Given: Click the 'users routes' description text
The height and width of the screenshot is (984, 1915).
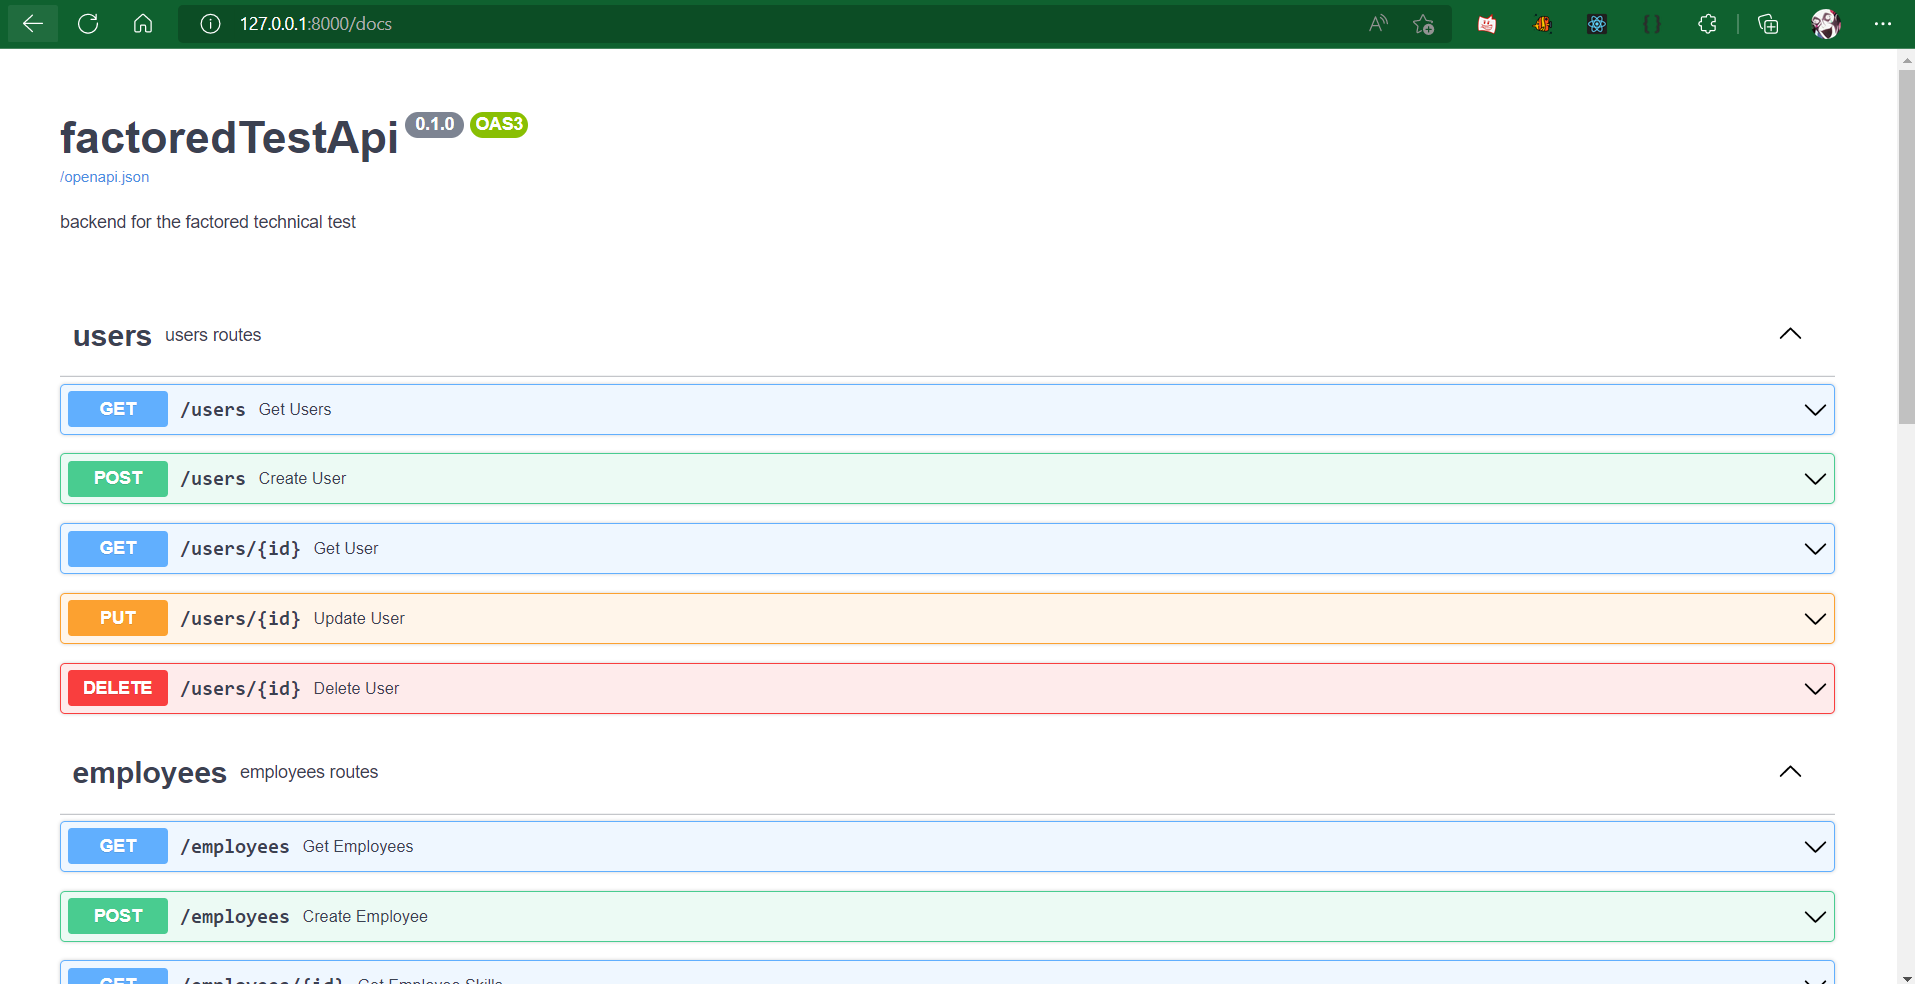Looking at the screenshot, I should point(213,335).
